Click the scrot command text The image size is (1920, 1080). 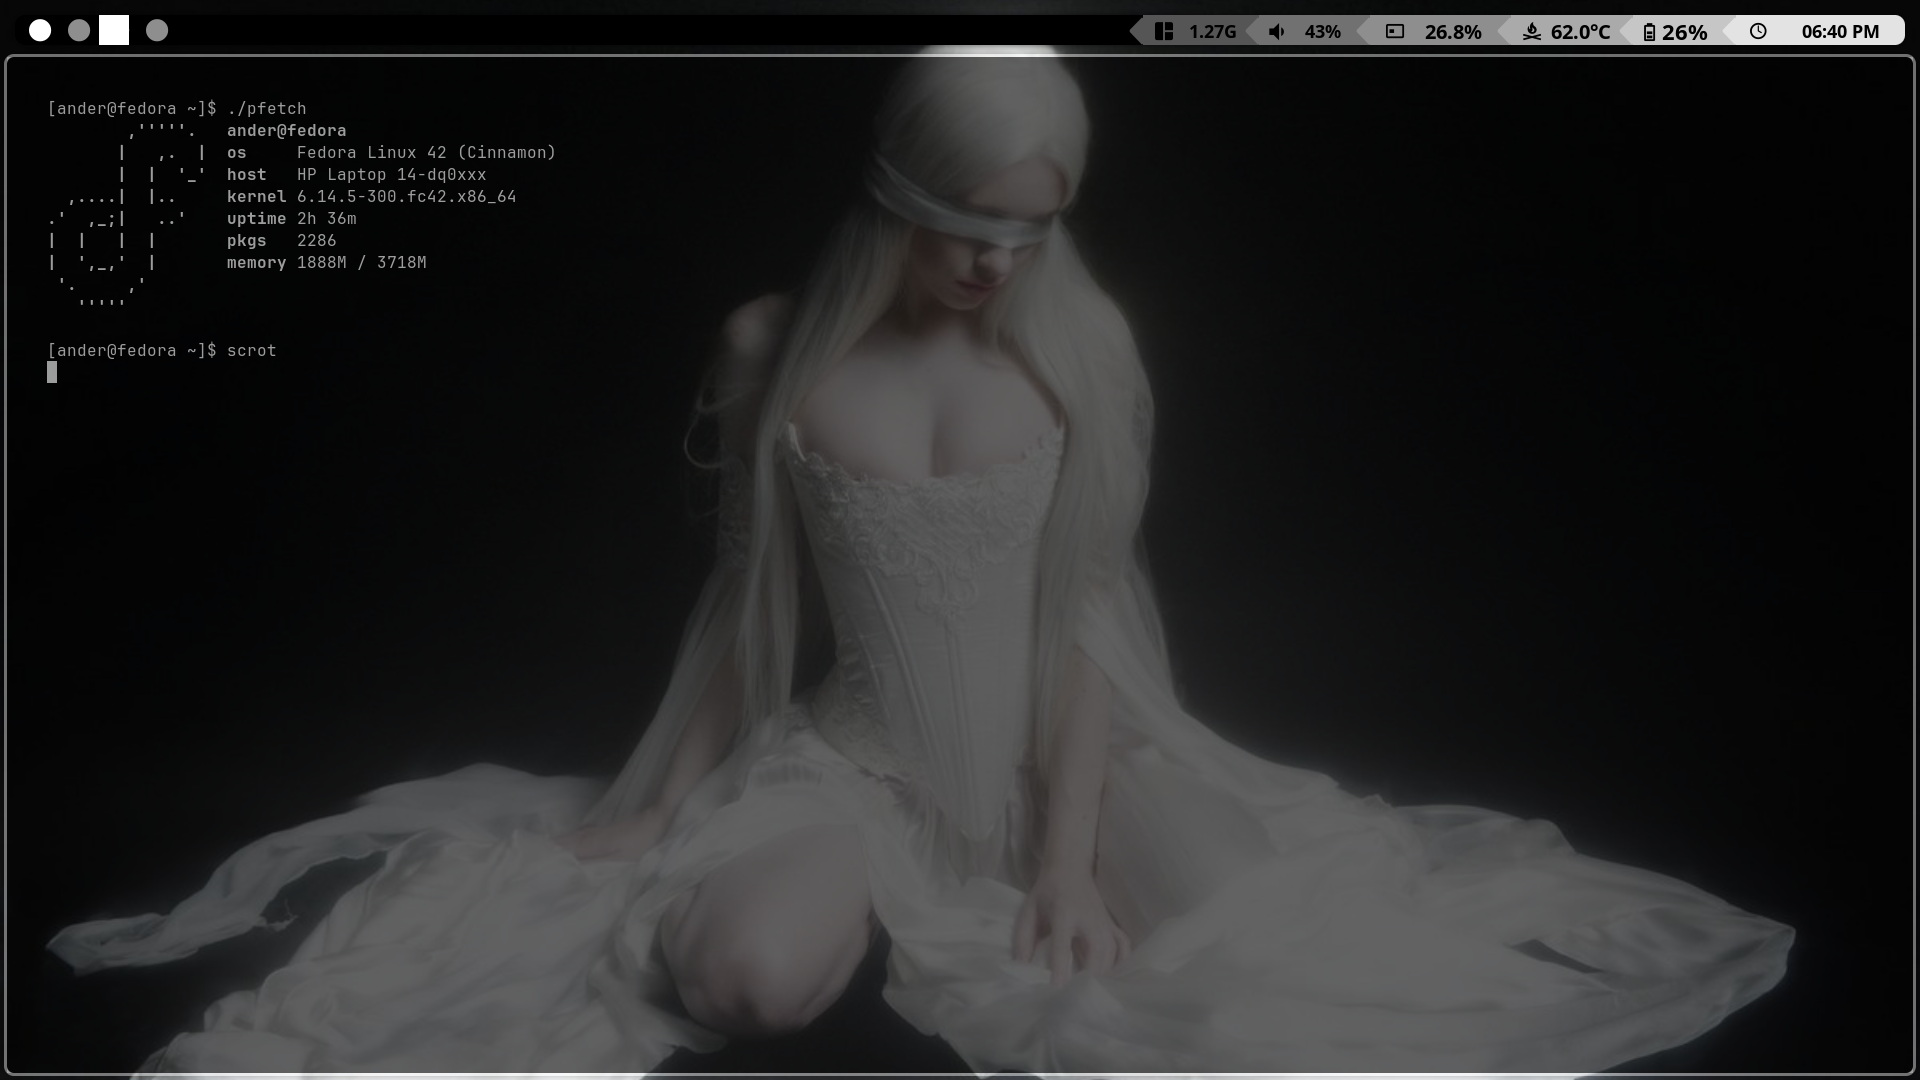point(251,350)
